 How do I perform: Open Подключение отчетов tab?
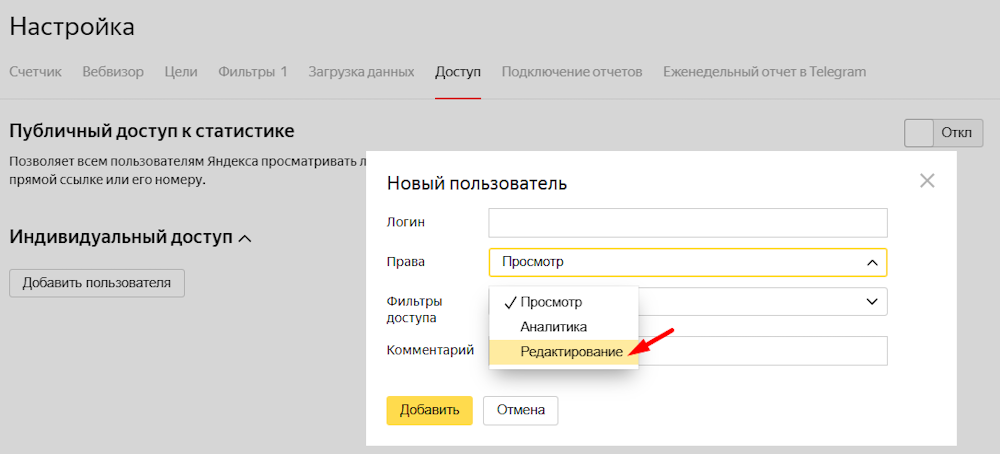(572, 72)
